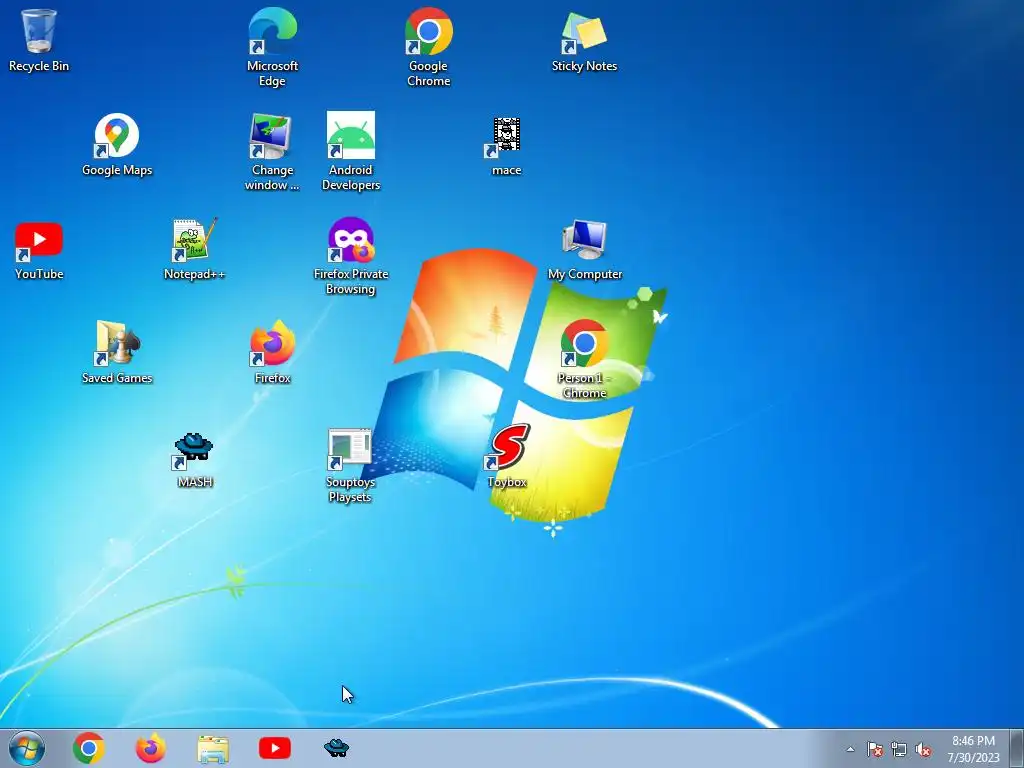
Task: Select the Saved Games folder icon
Action: pyautogui.click(x=117, y=353)
